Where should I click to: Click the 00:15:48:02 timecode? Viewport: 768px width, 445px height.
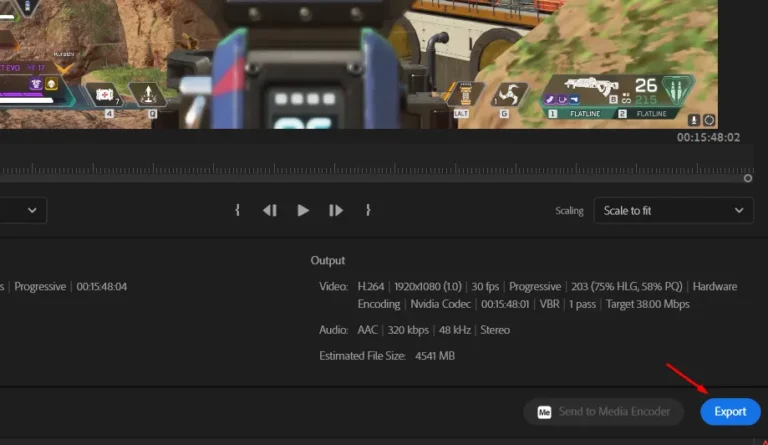pos(708,138)
